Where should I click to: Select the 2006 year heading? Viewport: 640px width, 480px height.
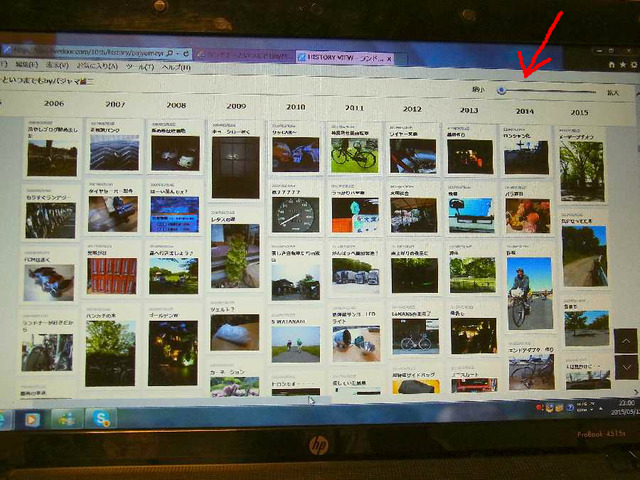coord(54,103)
